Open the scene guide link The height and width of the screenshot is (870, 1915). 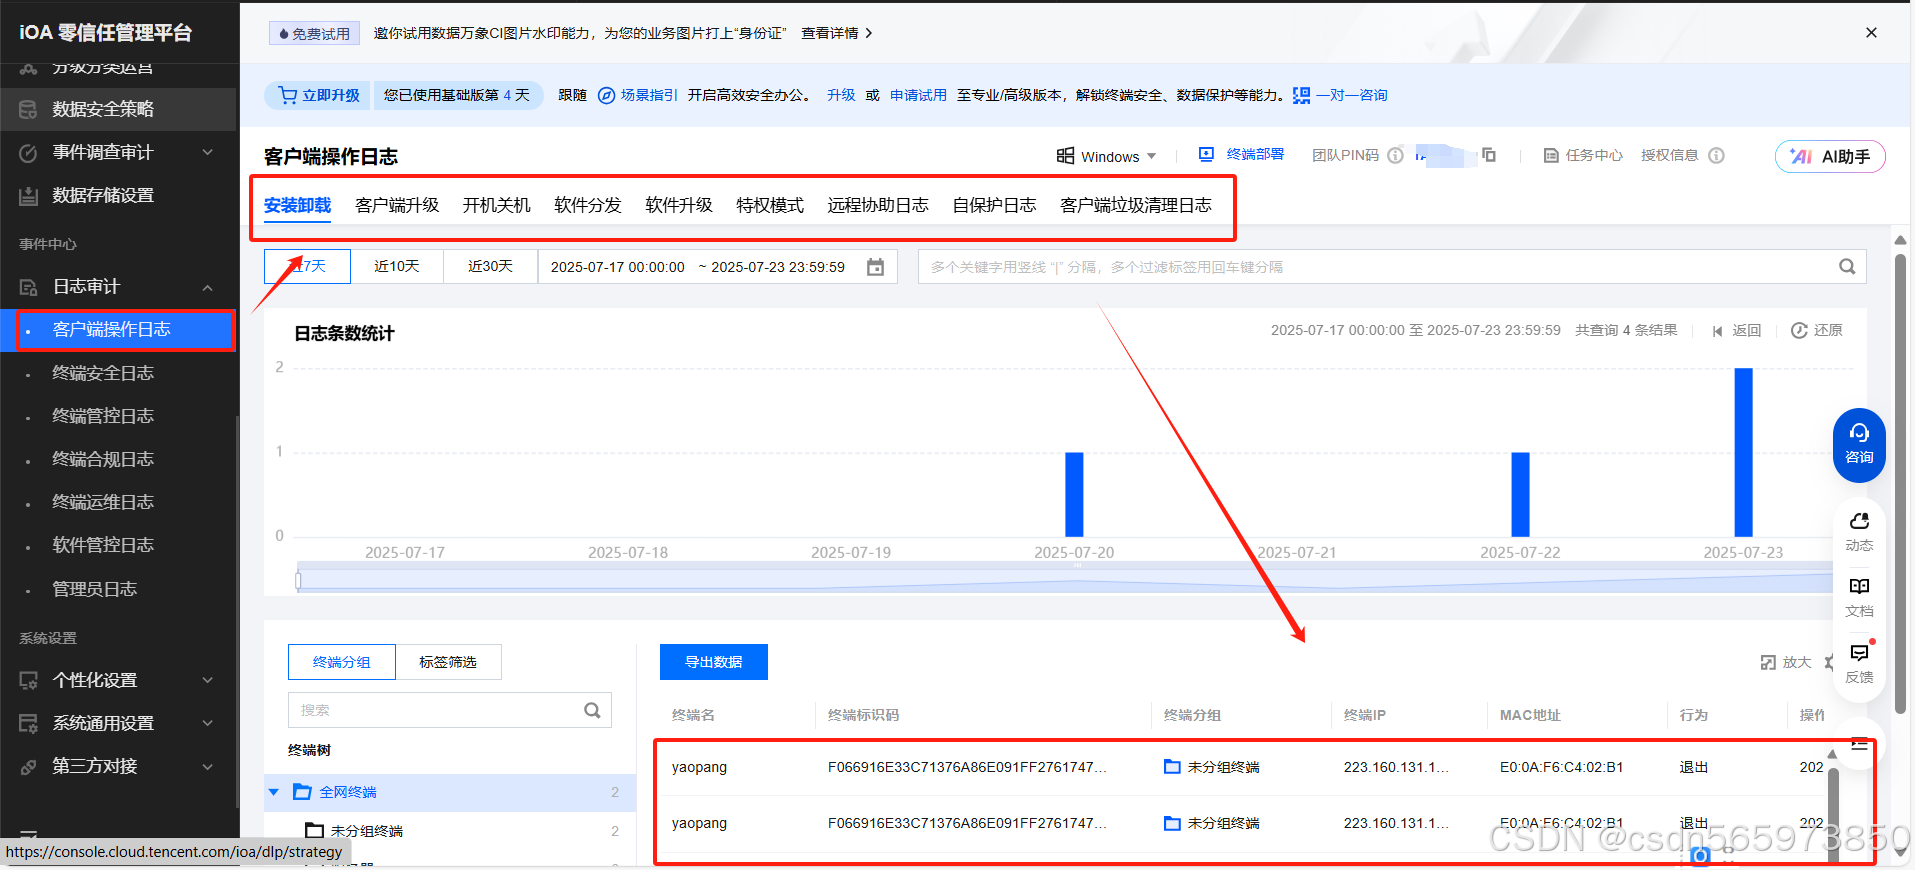coord(638,95)
